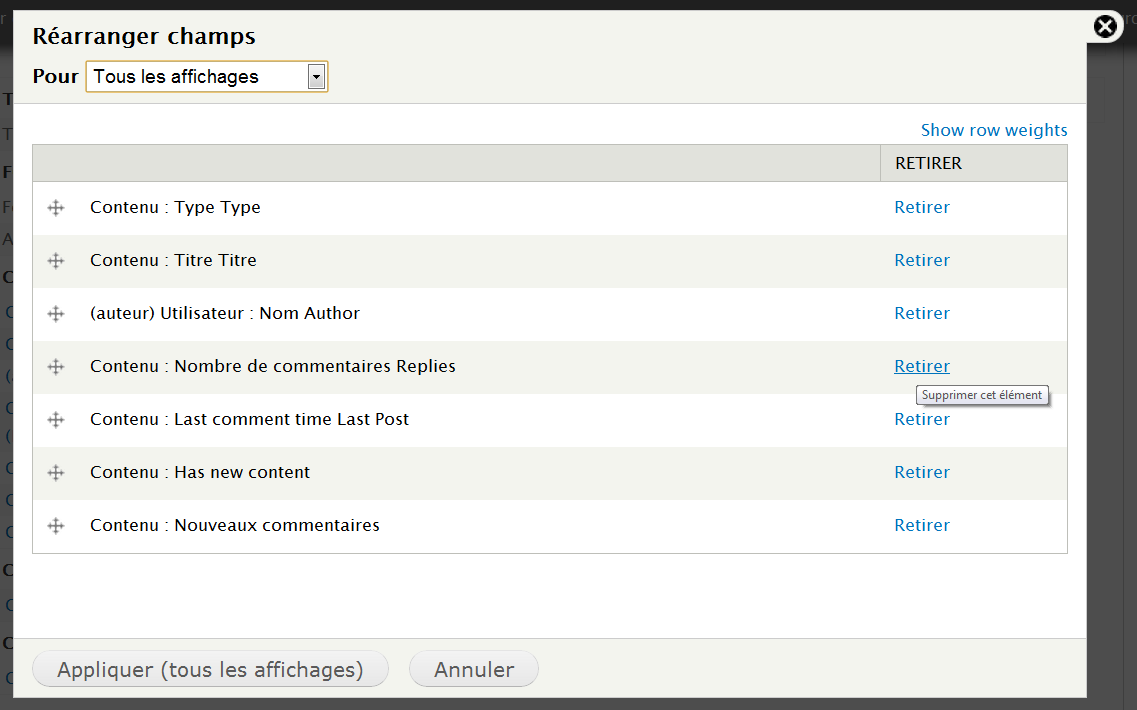Remove the Nombre de commentaires Replies field
Viewport: 1137px width, 710px height.
921,367
